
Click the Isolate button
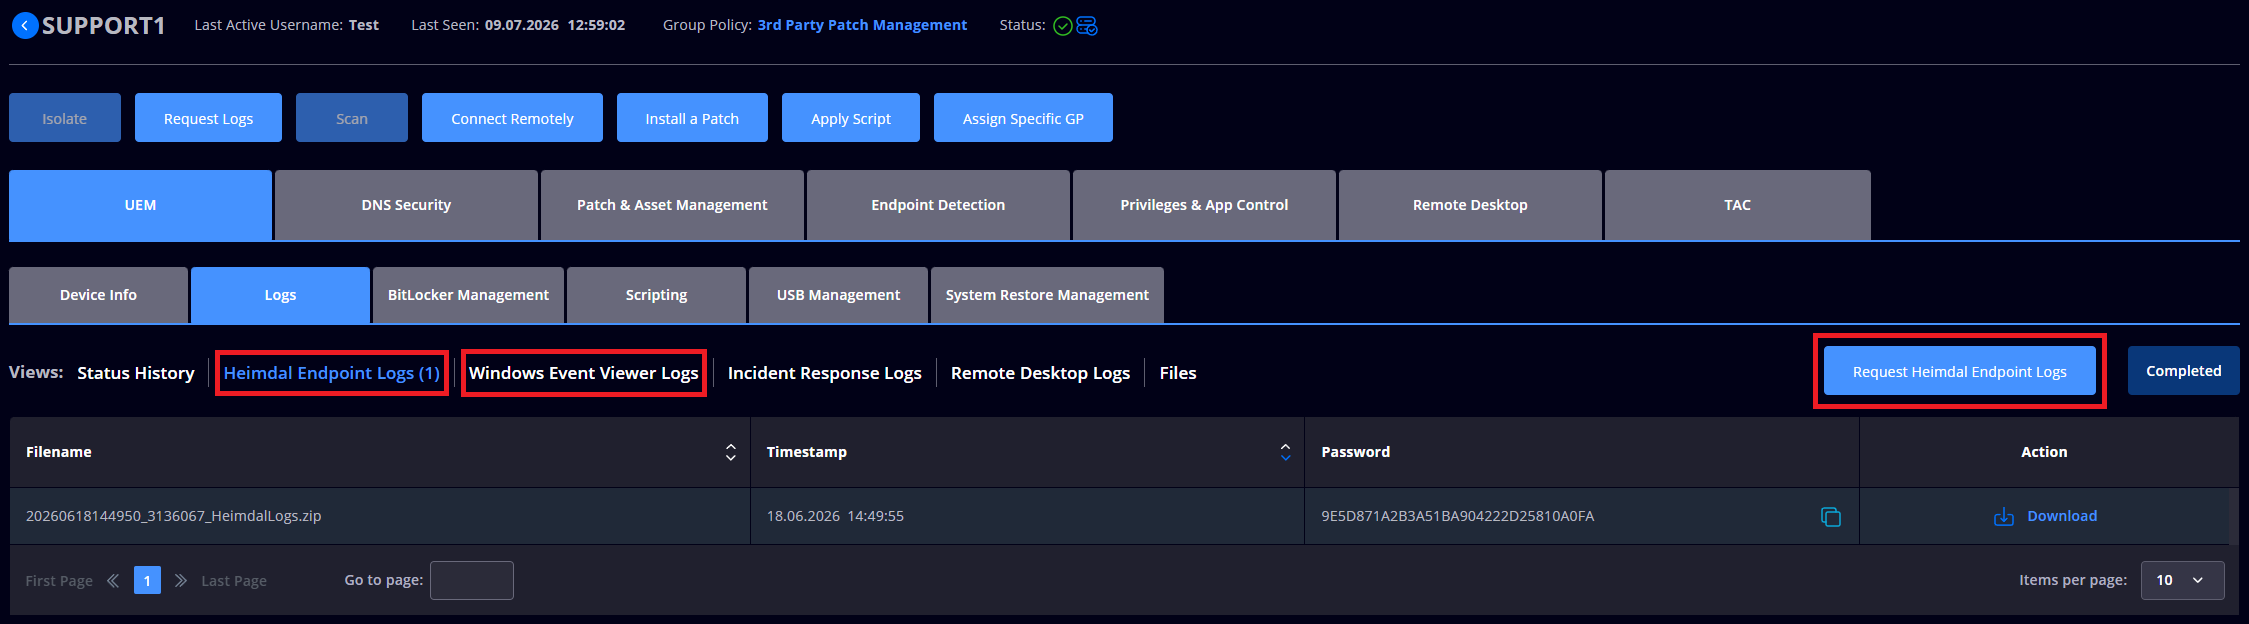click(65, 118)
